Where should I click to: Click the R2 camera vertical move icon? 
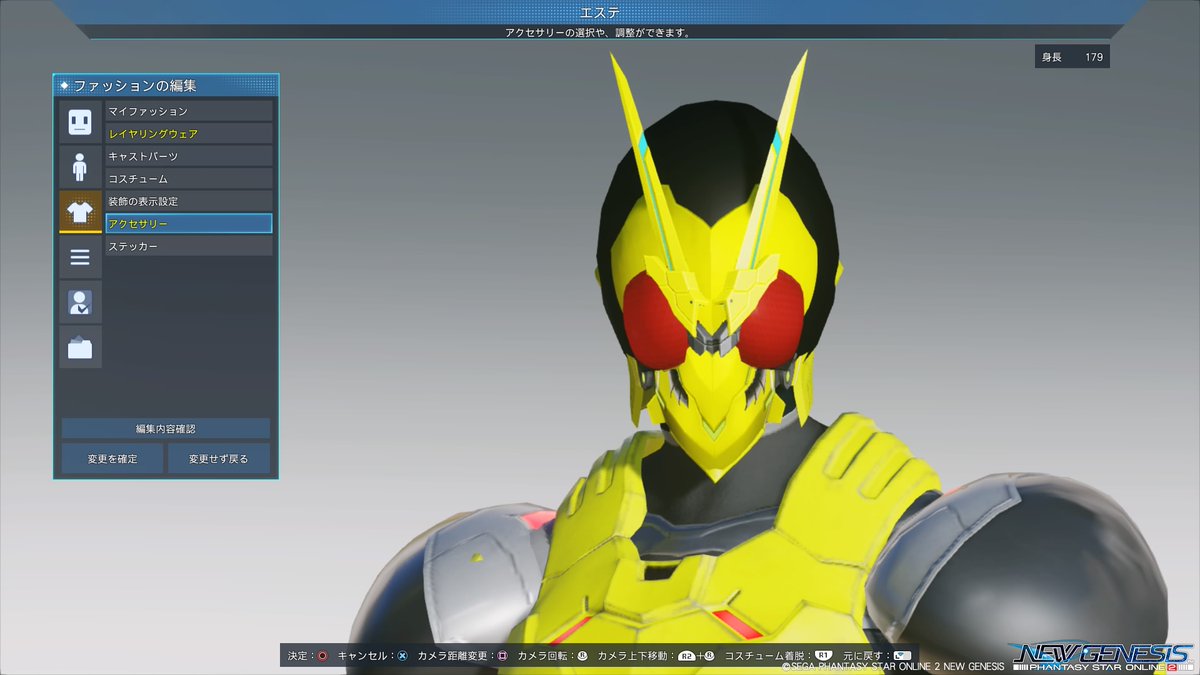tap(687, 656)
